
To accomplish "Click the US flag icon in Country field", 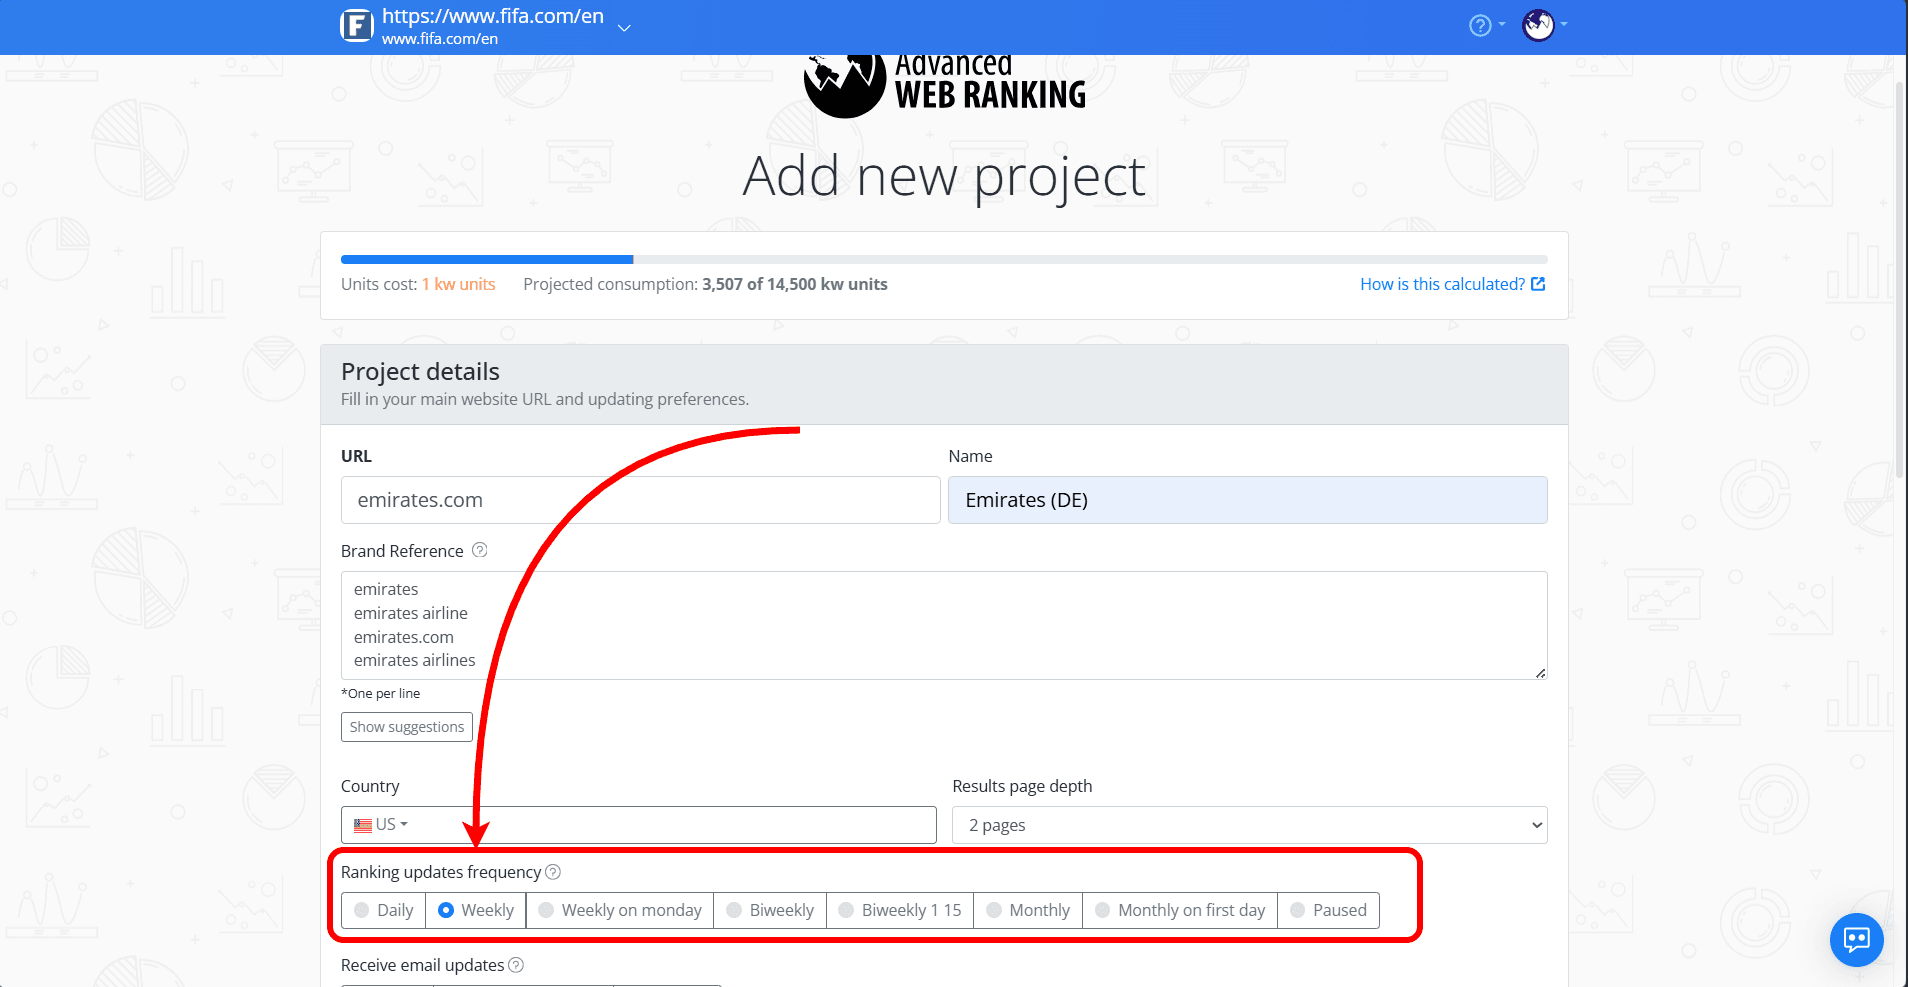I will click(363, 826).
